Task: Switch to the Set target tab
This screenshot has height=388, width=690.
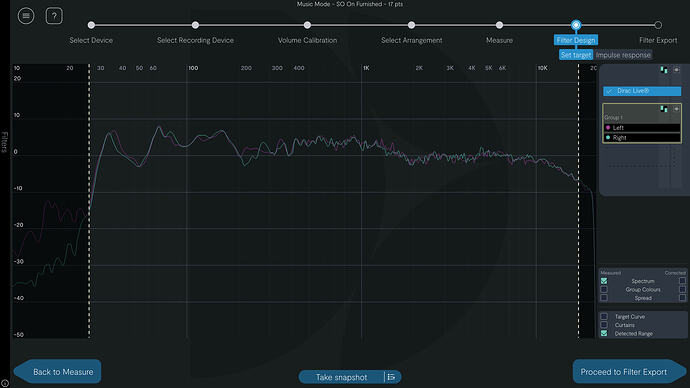Action: coord(576,55)
